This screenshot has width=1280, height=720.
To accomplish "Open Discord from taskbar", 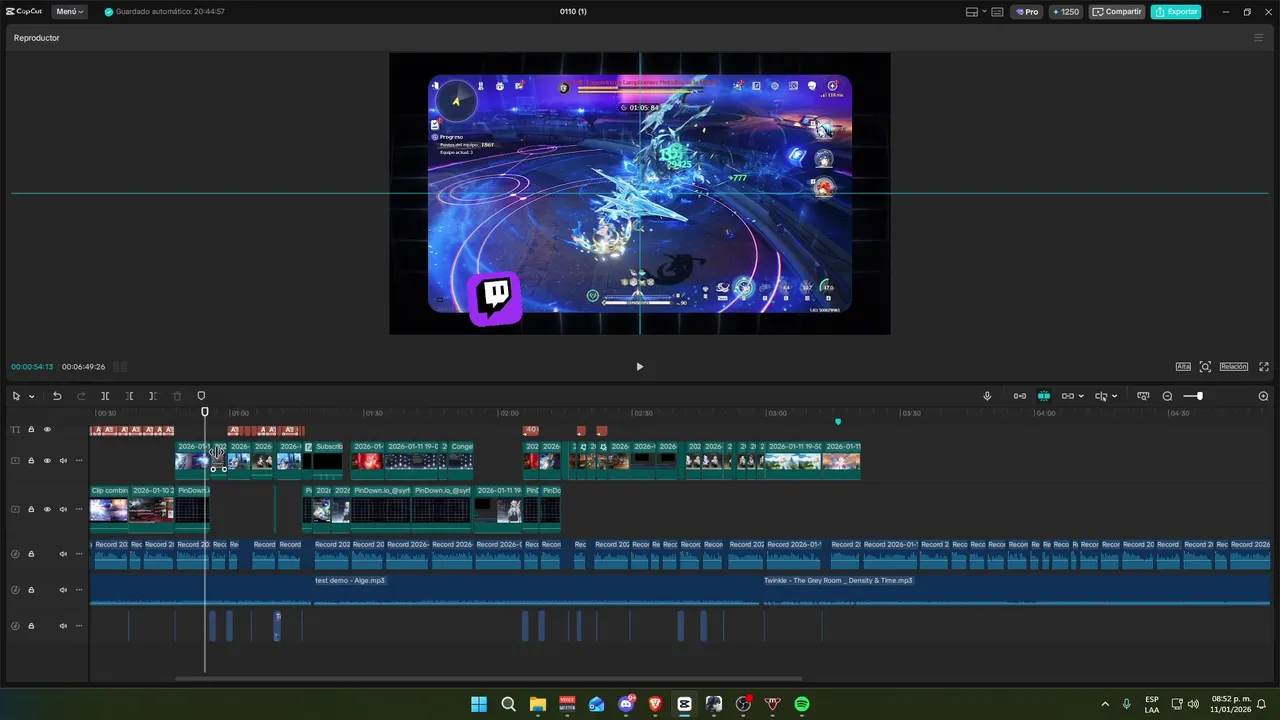I will point(626,704).
